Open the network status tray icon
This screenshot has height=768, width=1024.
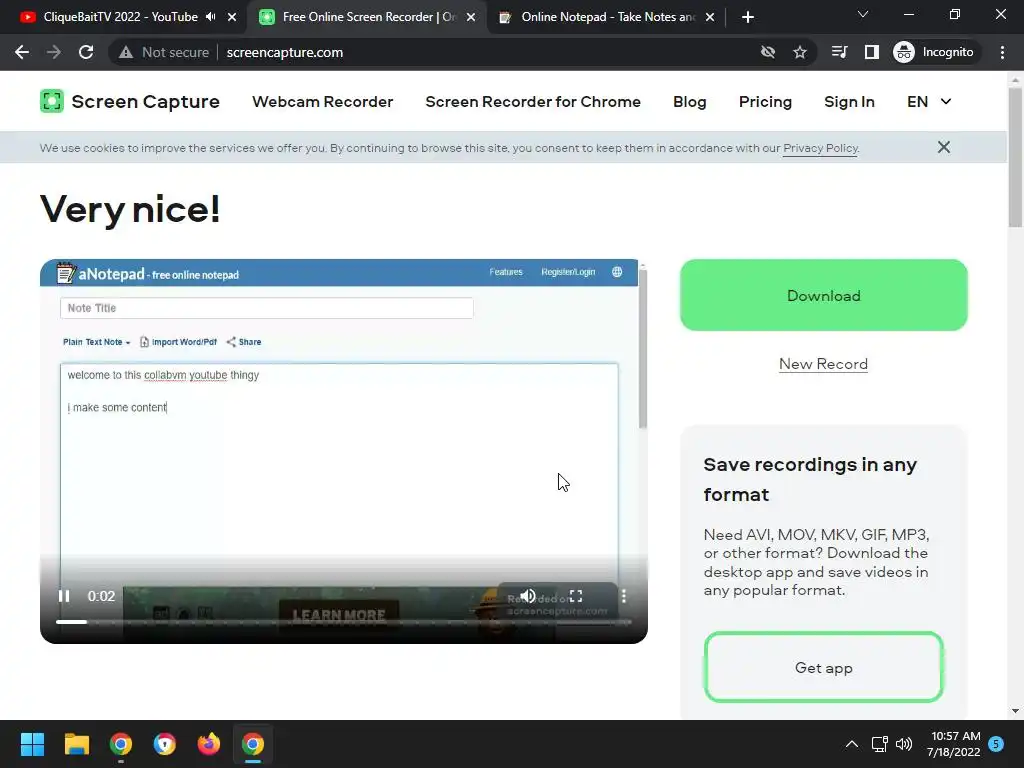(879, 744)
